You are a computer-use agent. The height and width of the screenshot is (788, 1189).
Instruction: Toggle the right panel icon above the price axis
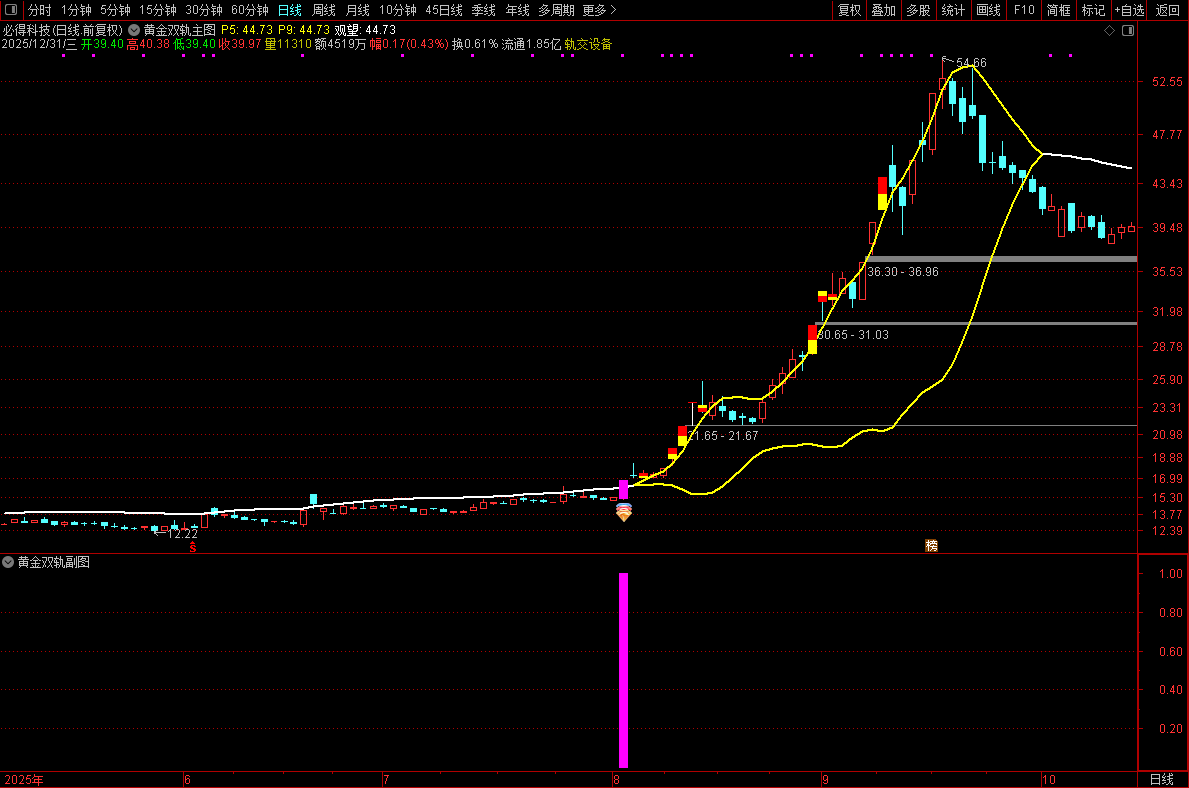point(1128,30)
